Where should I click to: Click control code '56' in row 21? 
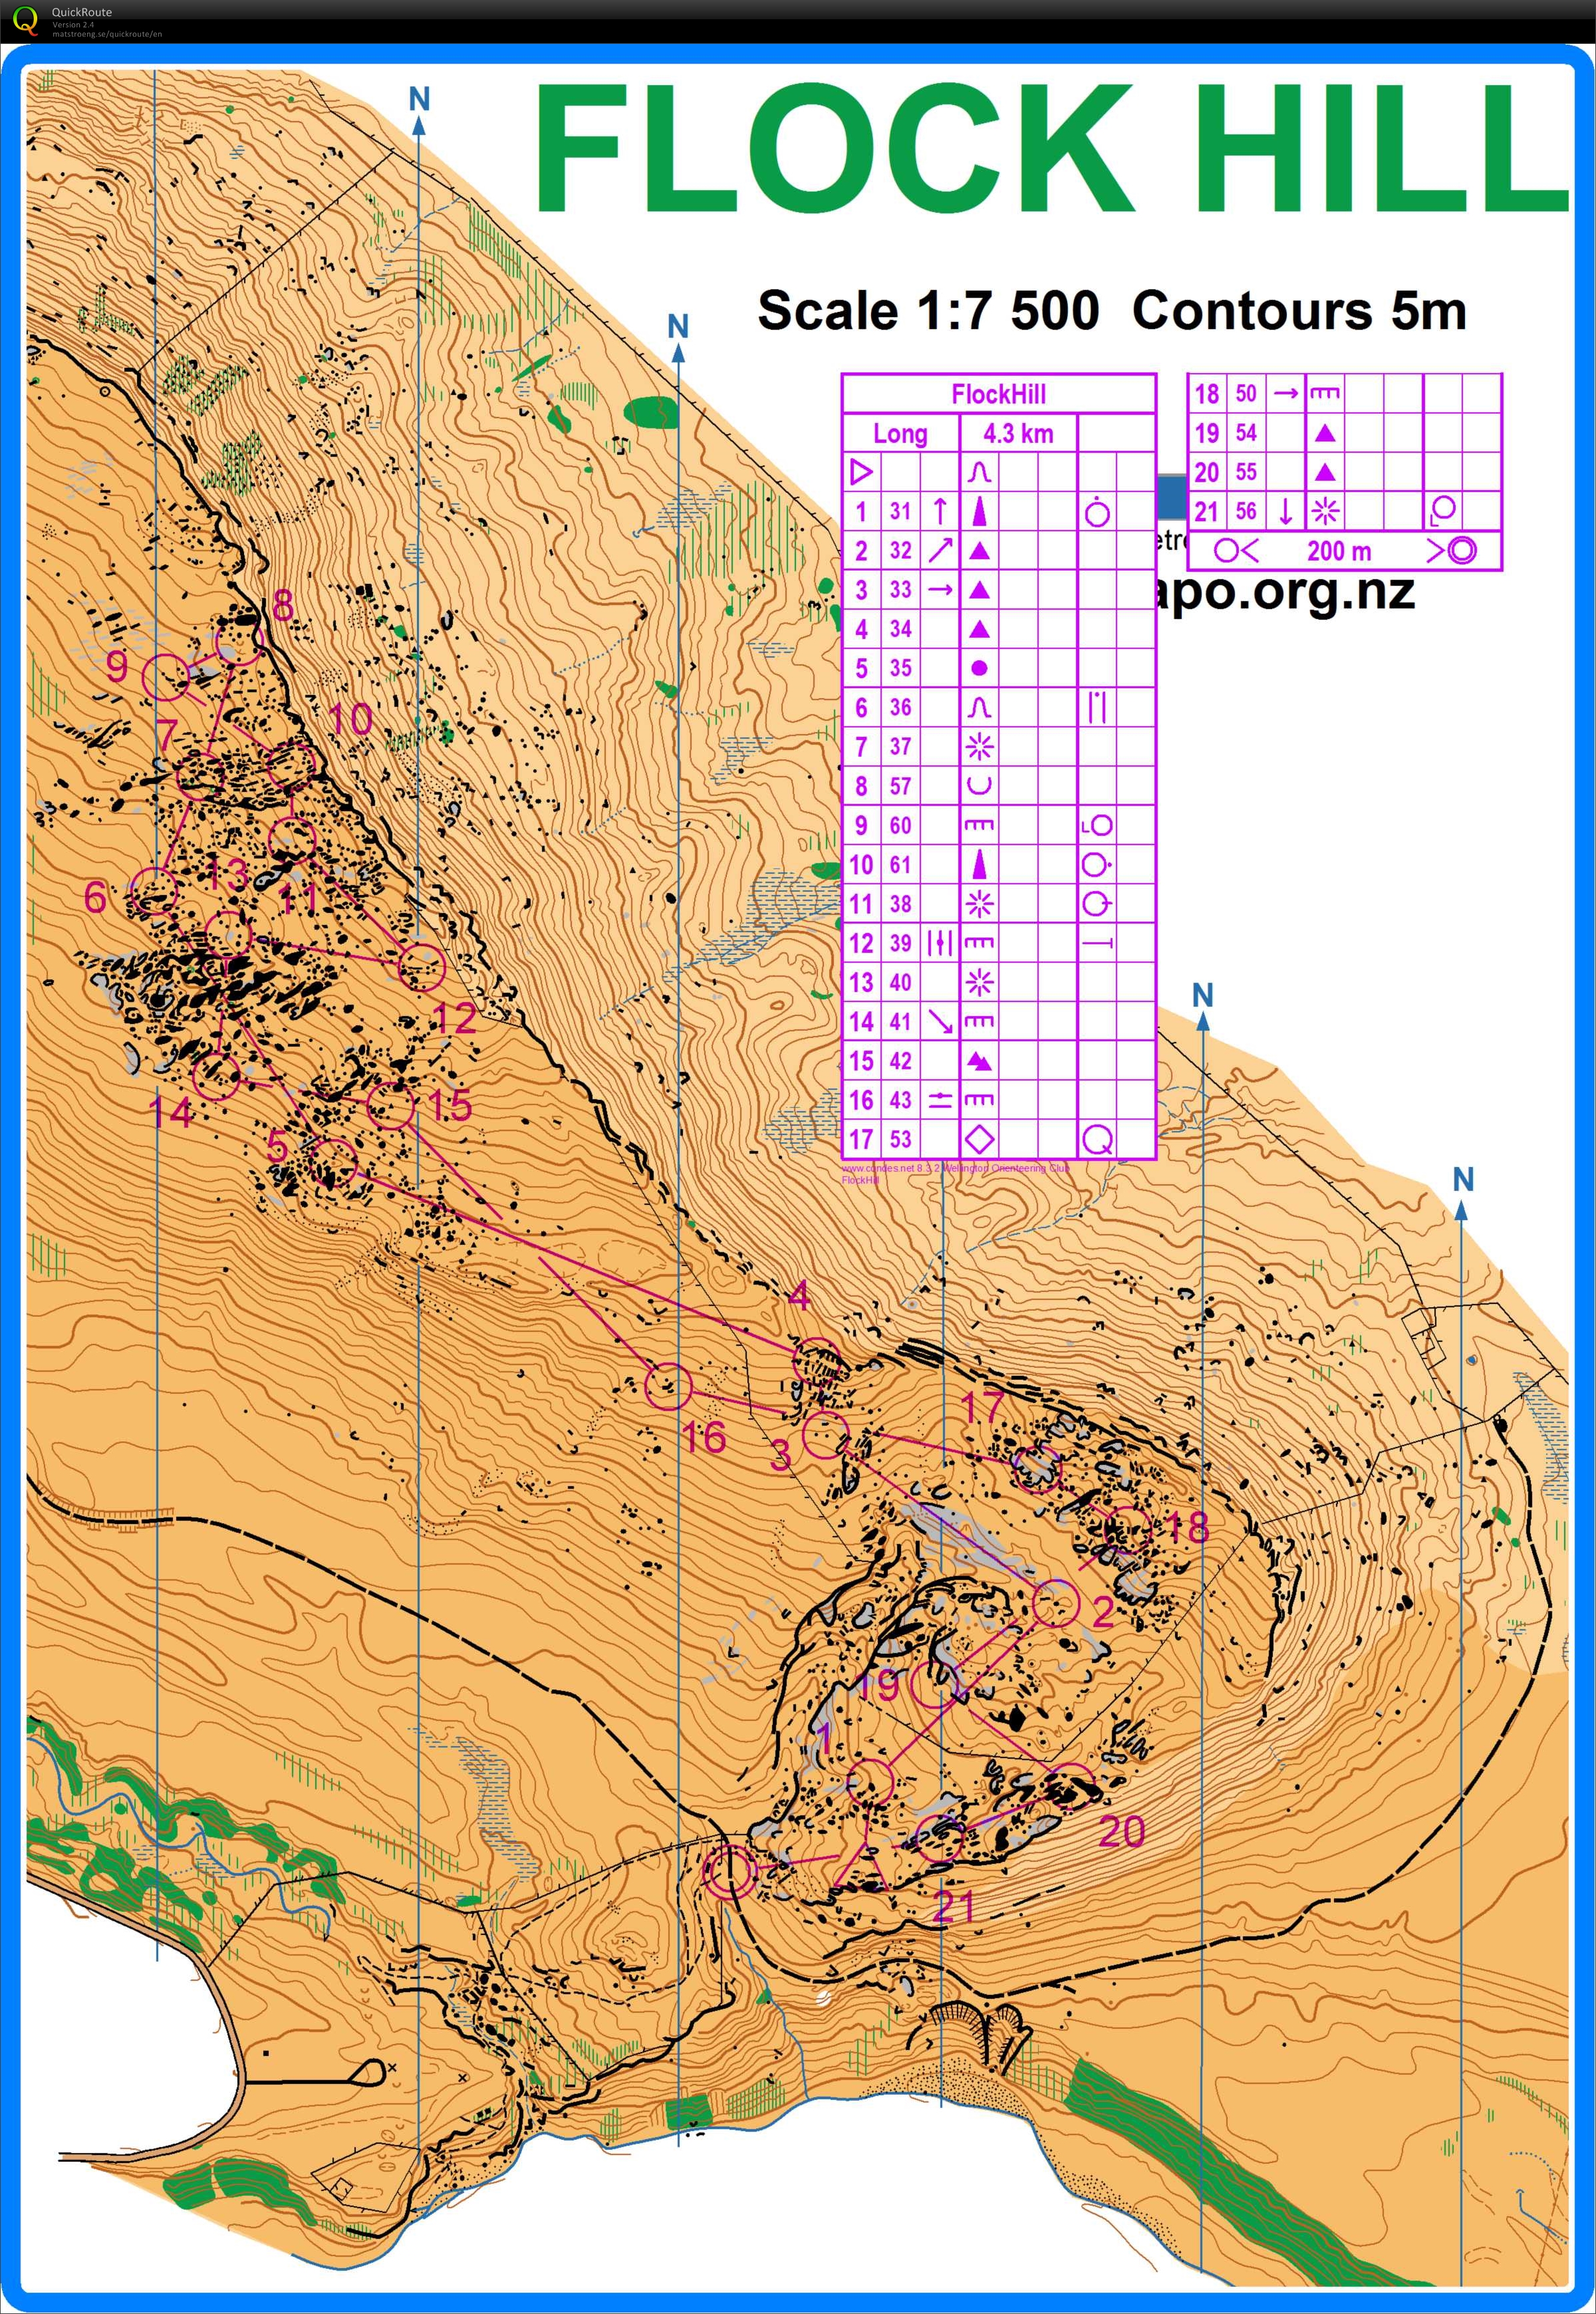tap(1246, 511)
